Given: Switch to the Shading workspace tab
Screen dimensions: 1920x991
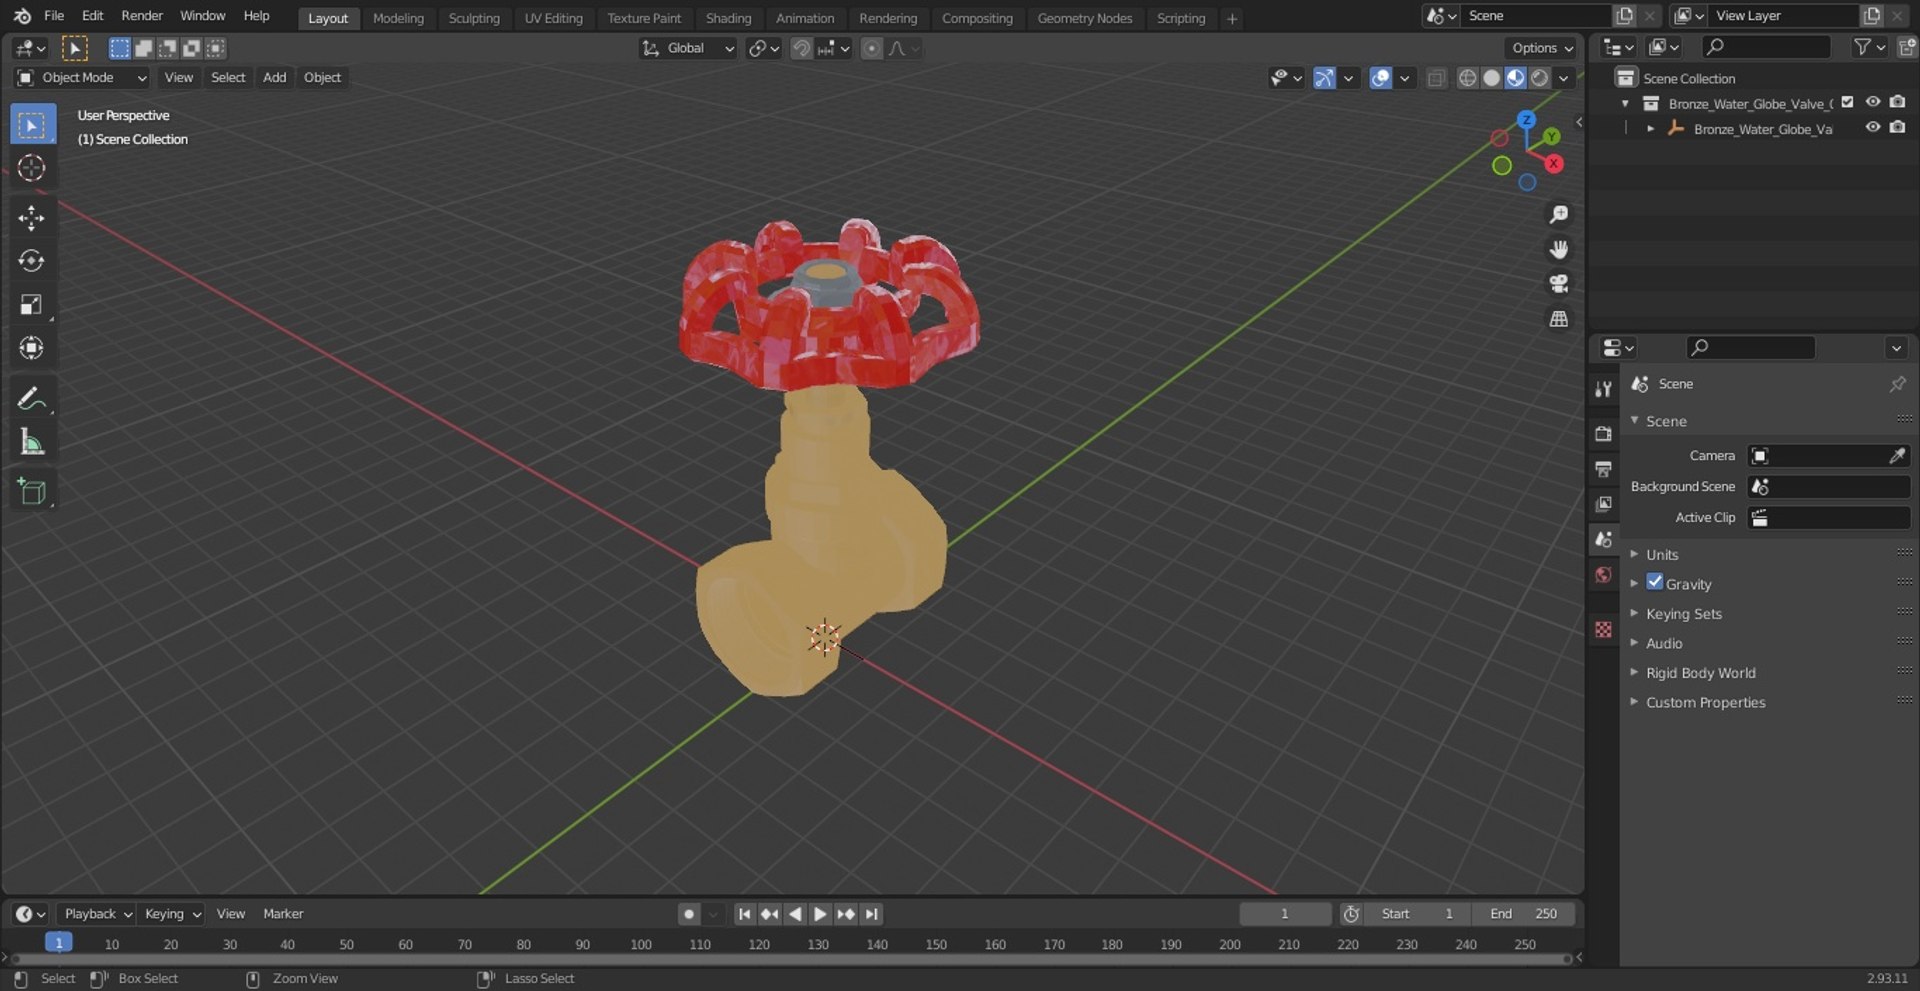Looking at the screenshot, I should pos(728,18).
